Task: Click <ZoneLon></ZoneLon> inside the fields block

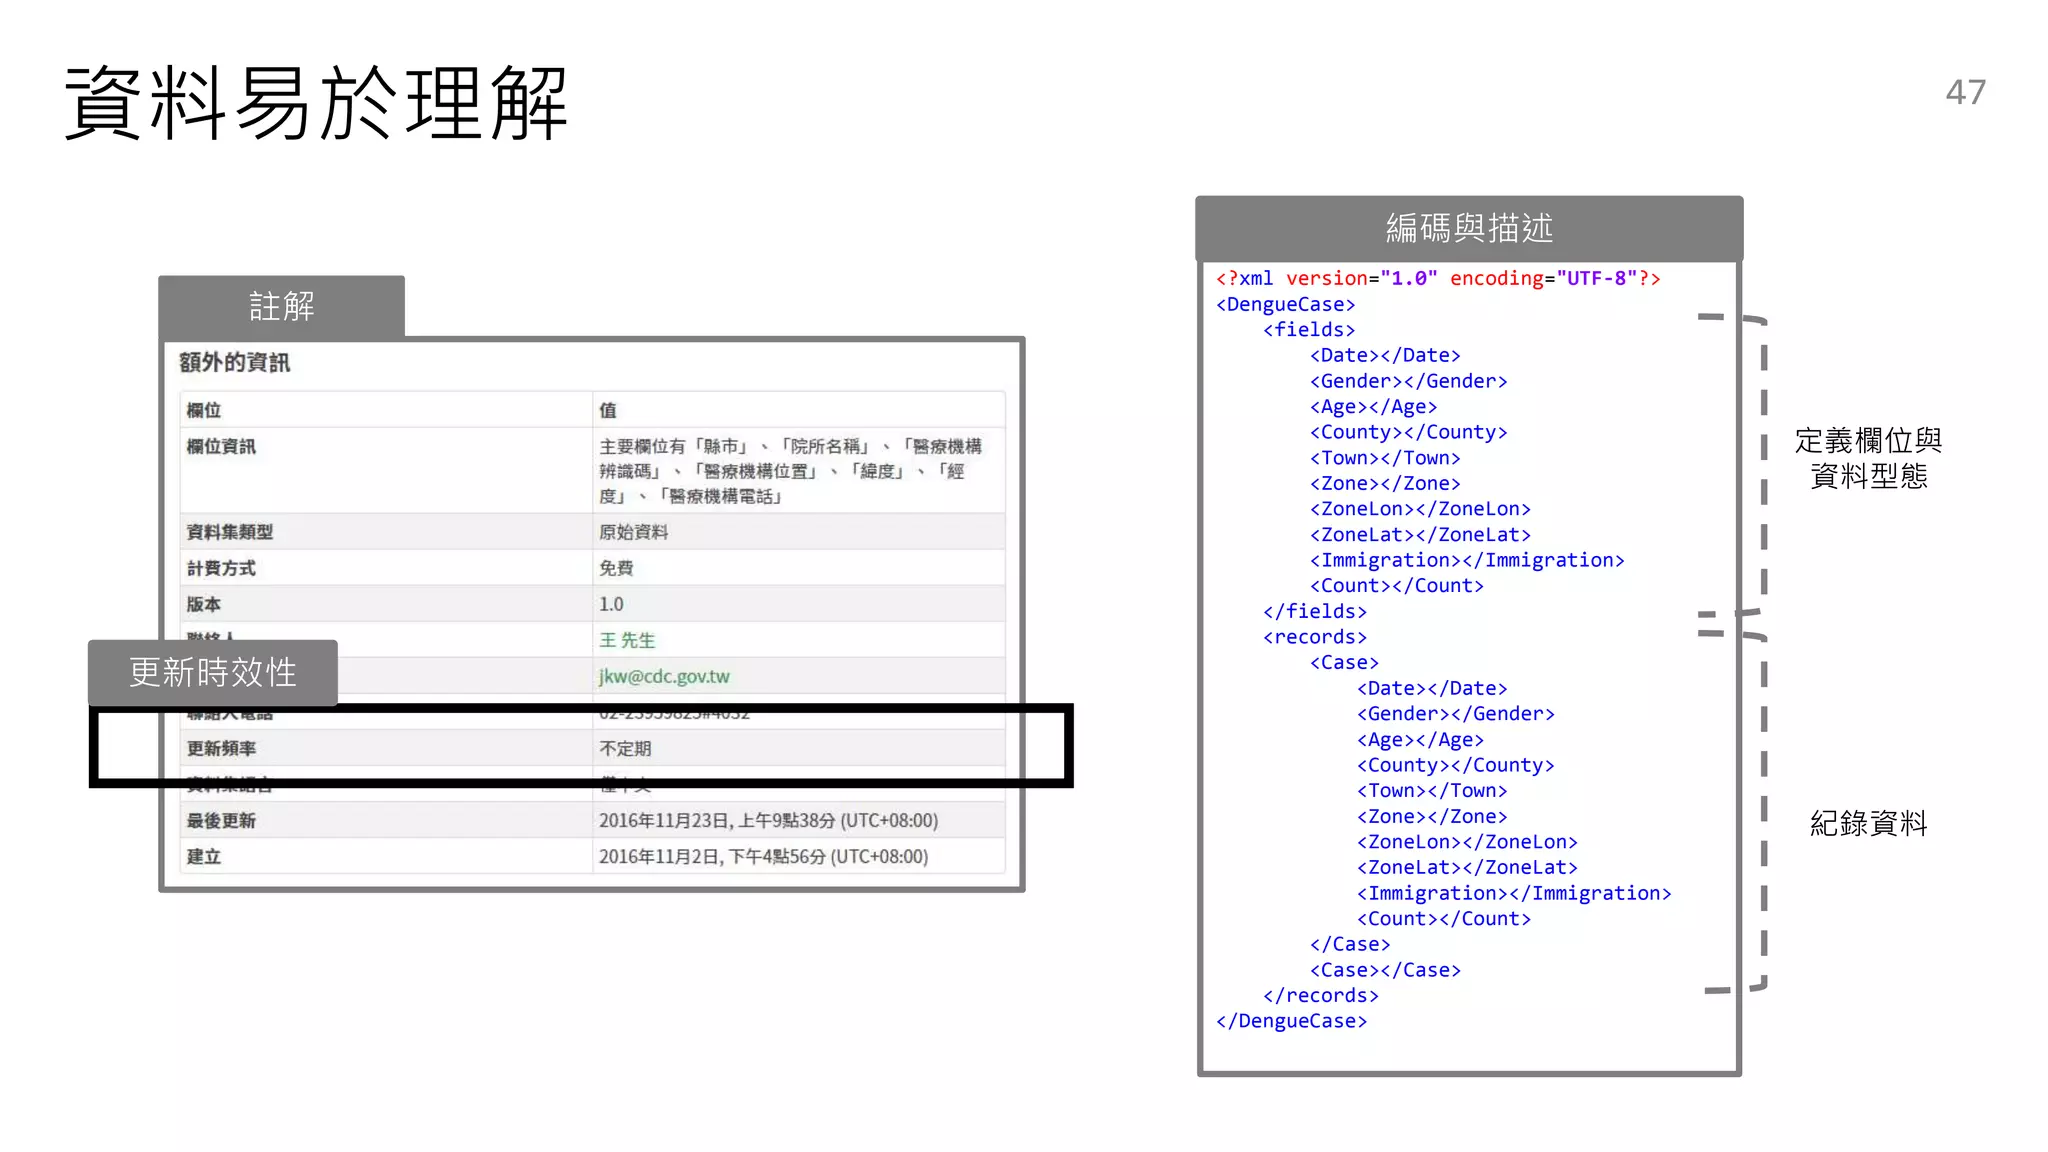Action: [1420, 509]
